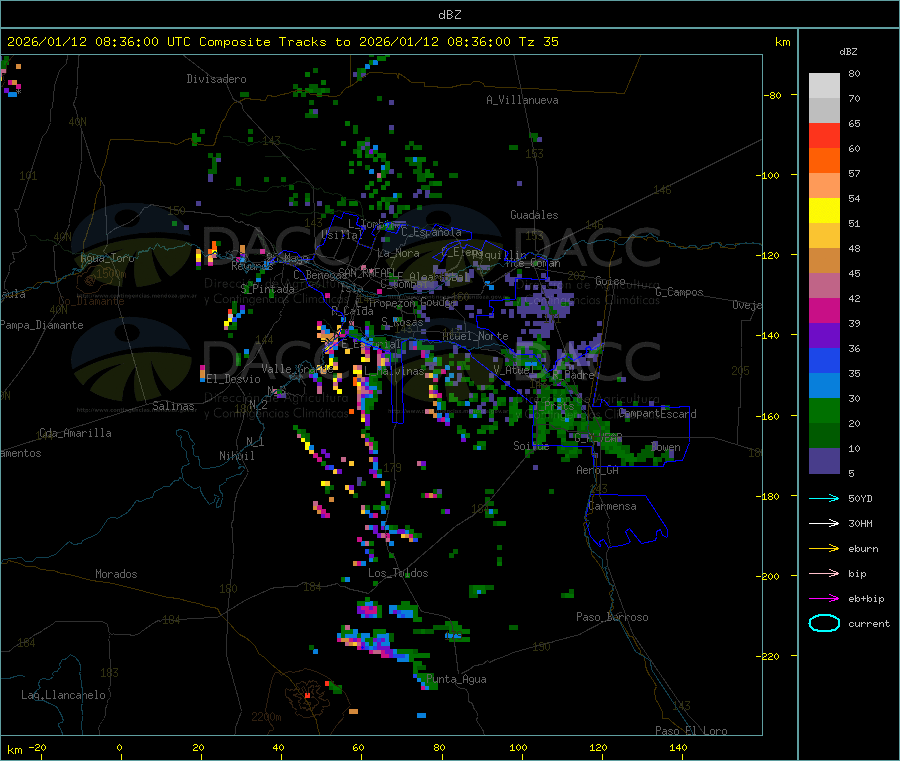Image resolution: width=900 pixels, height=761 pixels.
Task: Click the Agua_Toro place label
Action: tap(107, 258)
